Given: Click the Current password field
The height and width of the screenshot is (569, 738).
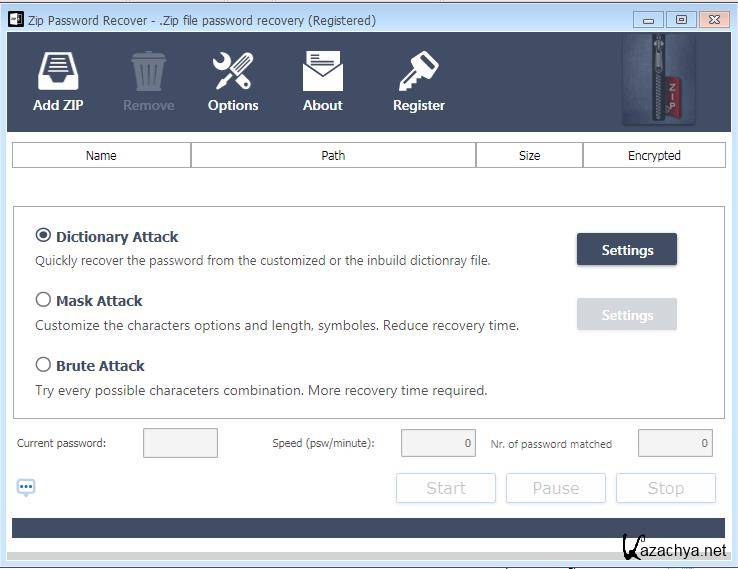Looking at the screenshot, I should [x=180, y=443].
